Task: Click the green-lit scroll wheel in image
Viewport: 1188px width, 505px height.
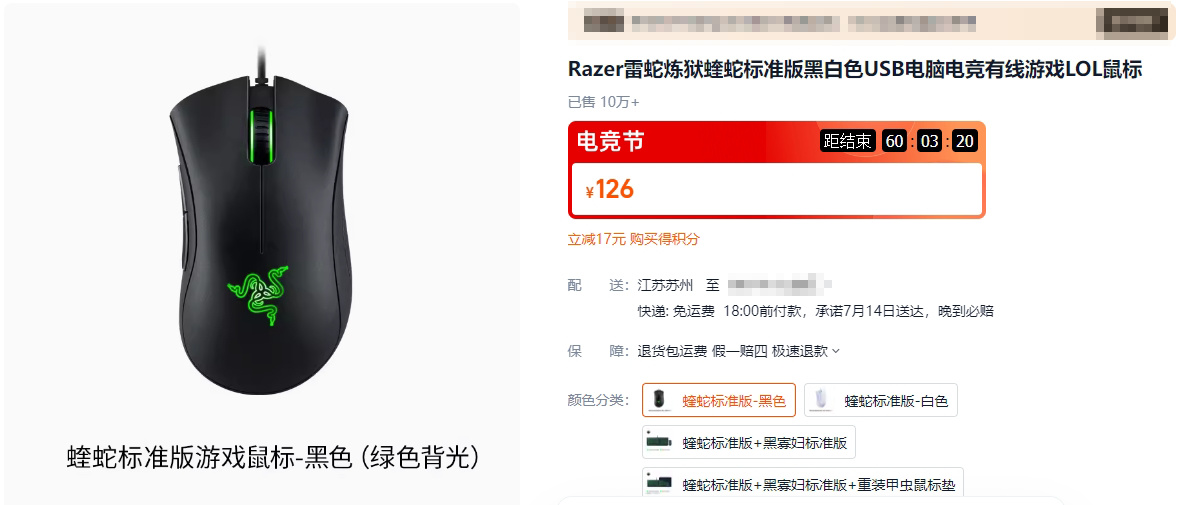Action: tap(259, 136)
